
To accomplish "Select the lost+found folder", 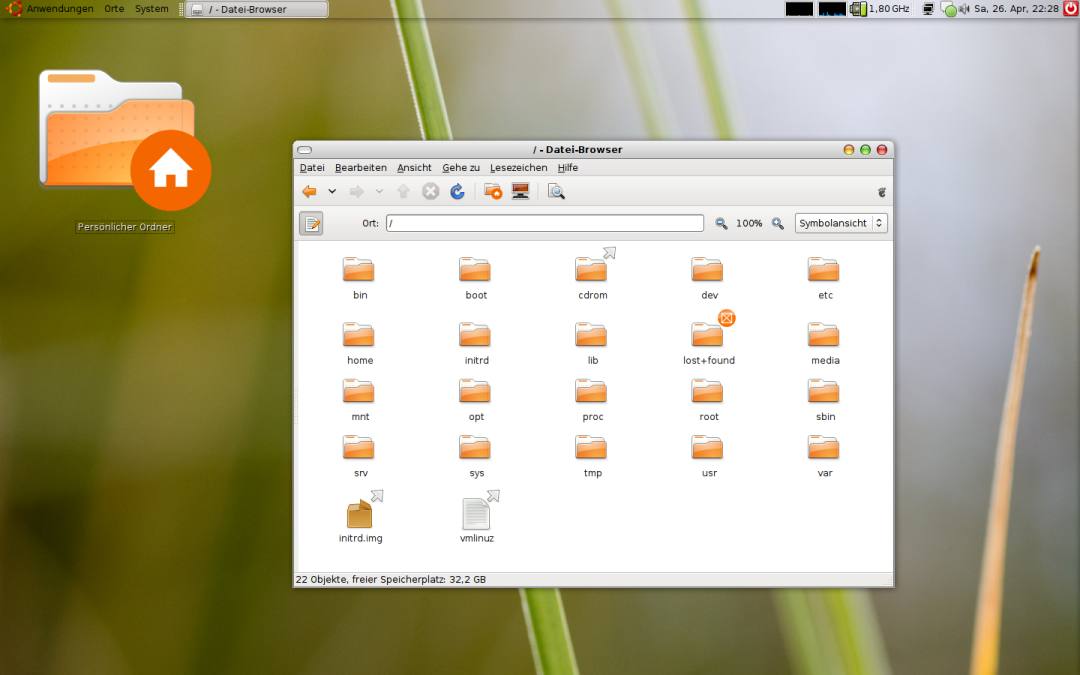I will pos(709,339).
